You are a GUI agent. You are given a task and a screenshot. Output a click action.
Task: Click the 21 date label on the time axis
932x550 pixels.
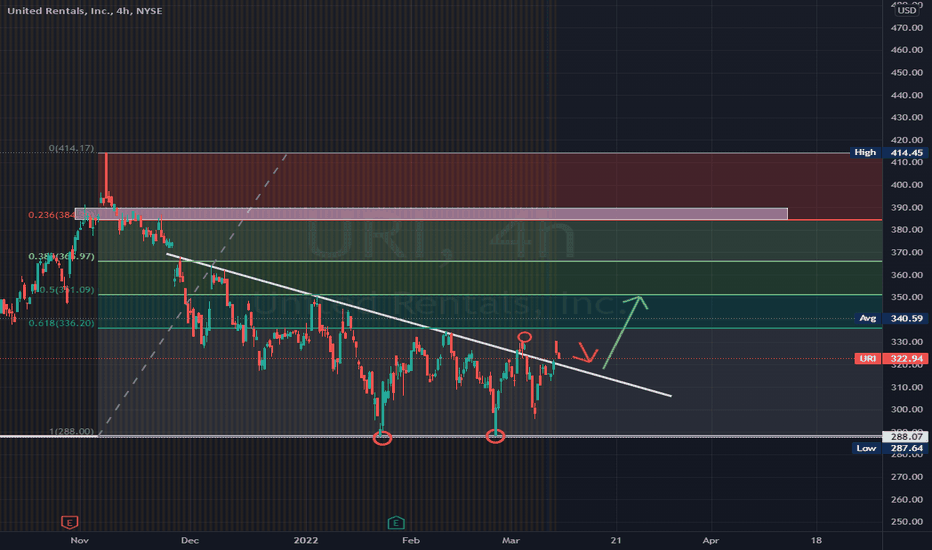(x=616, y=540)
